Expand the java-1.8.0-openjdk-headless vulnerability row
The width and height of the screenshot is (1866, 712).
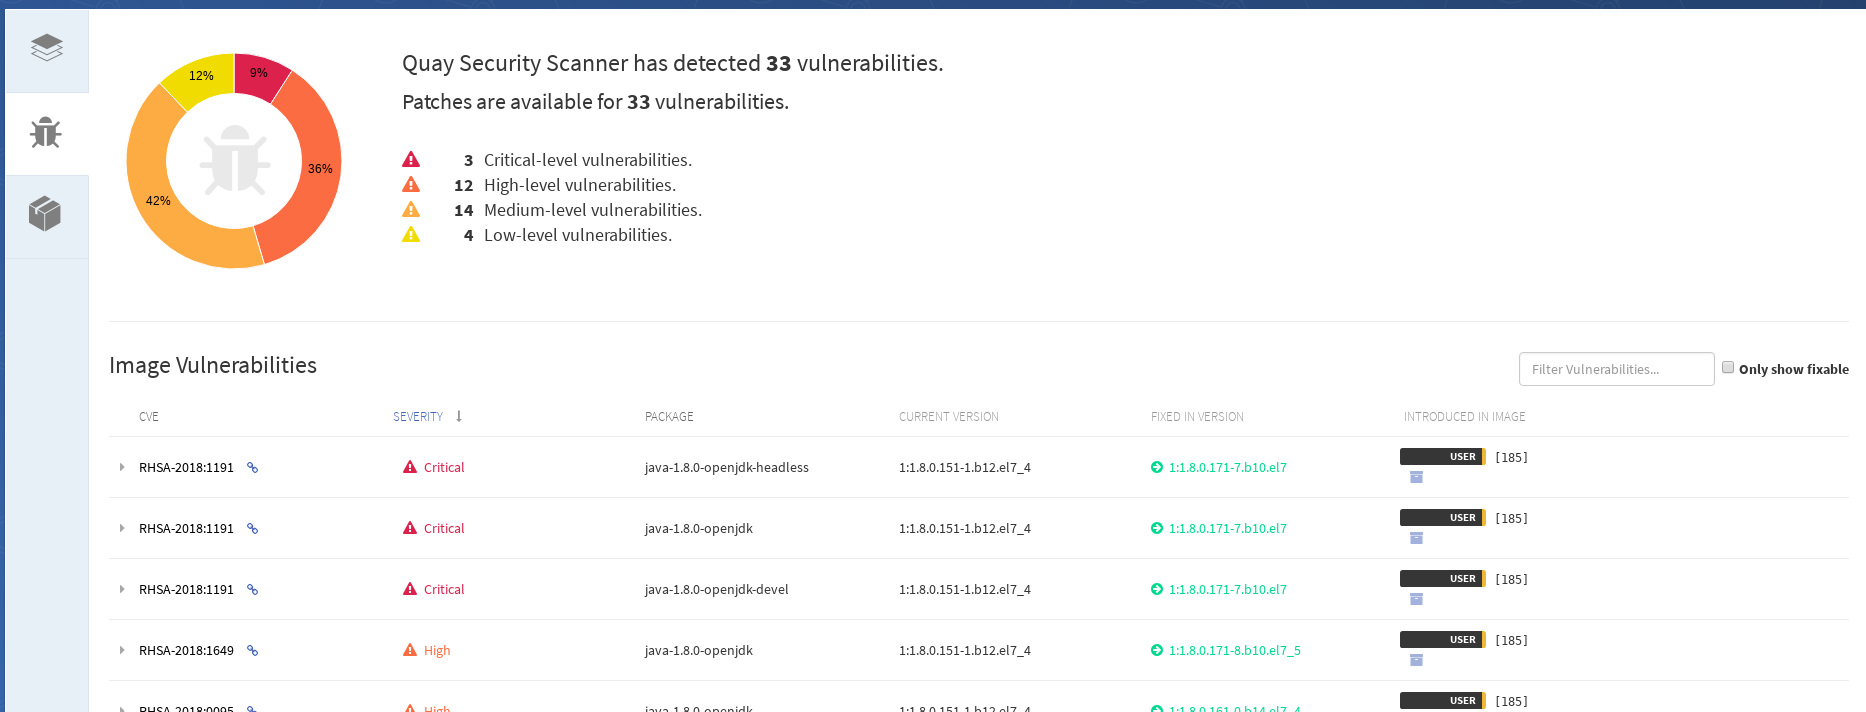tap(122, 467)
